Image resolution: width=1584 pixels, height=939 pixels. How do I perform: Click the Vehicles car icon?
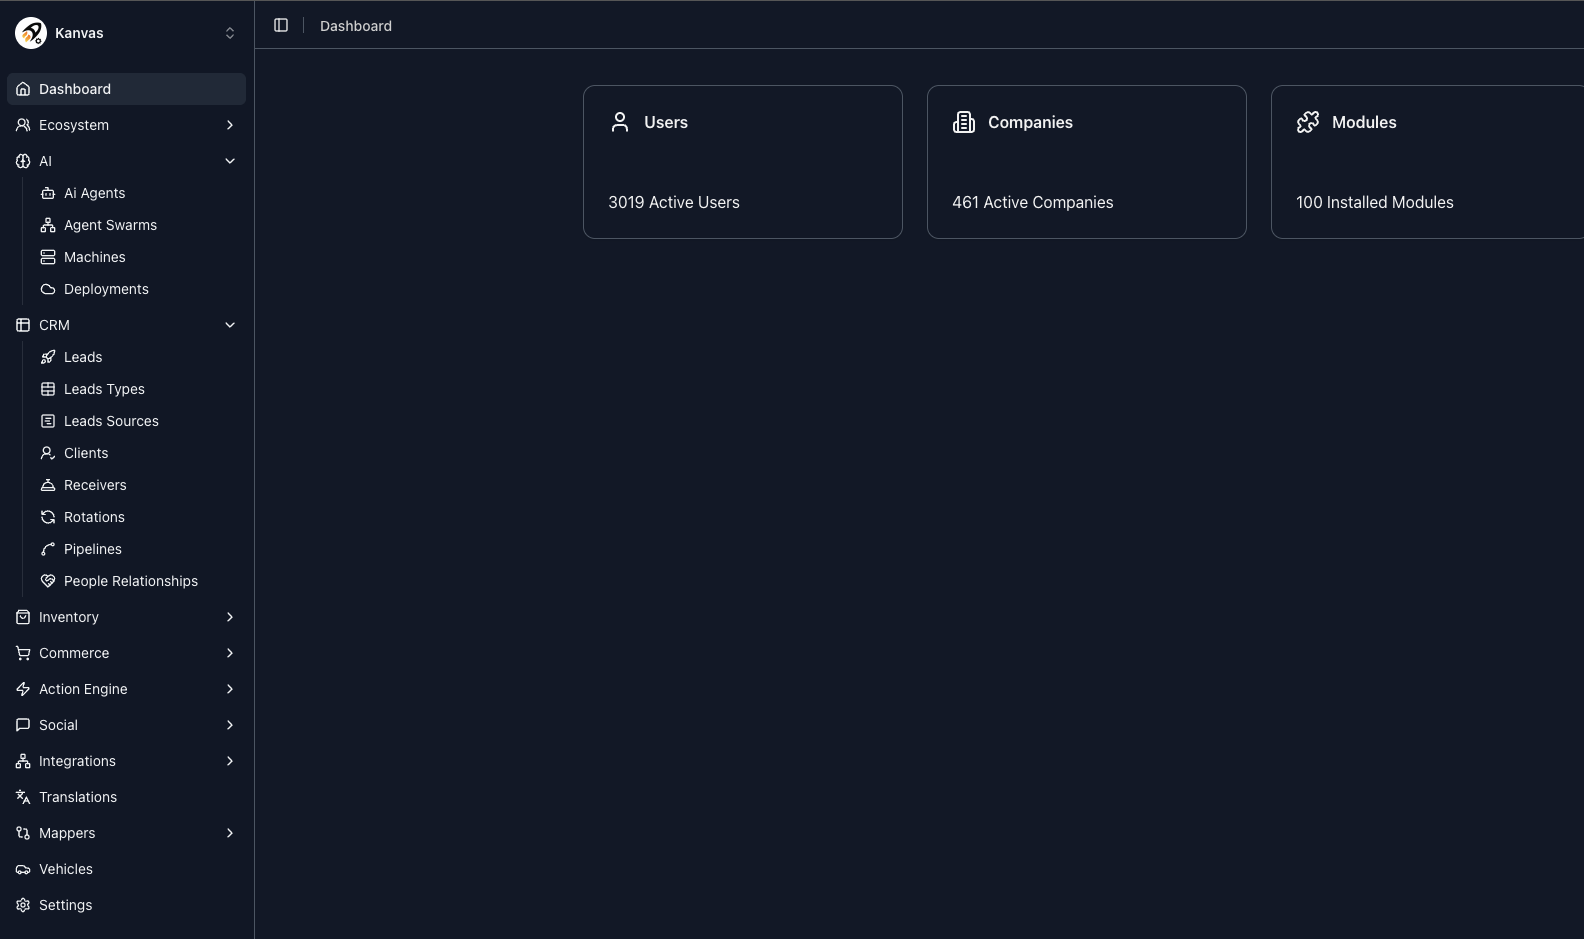(23, 869)
